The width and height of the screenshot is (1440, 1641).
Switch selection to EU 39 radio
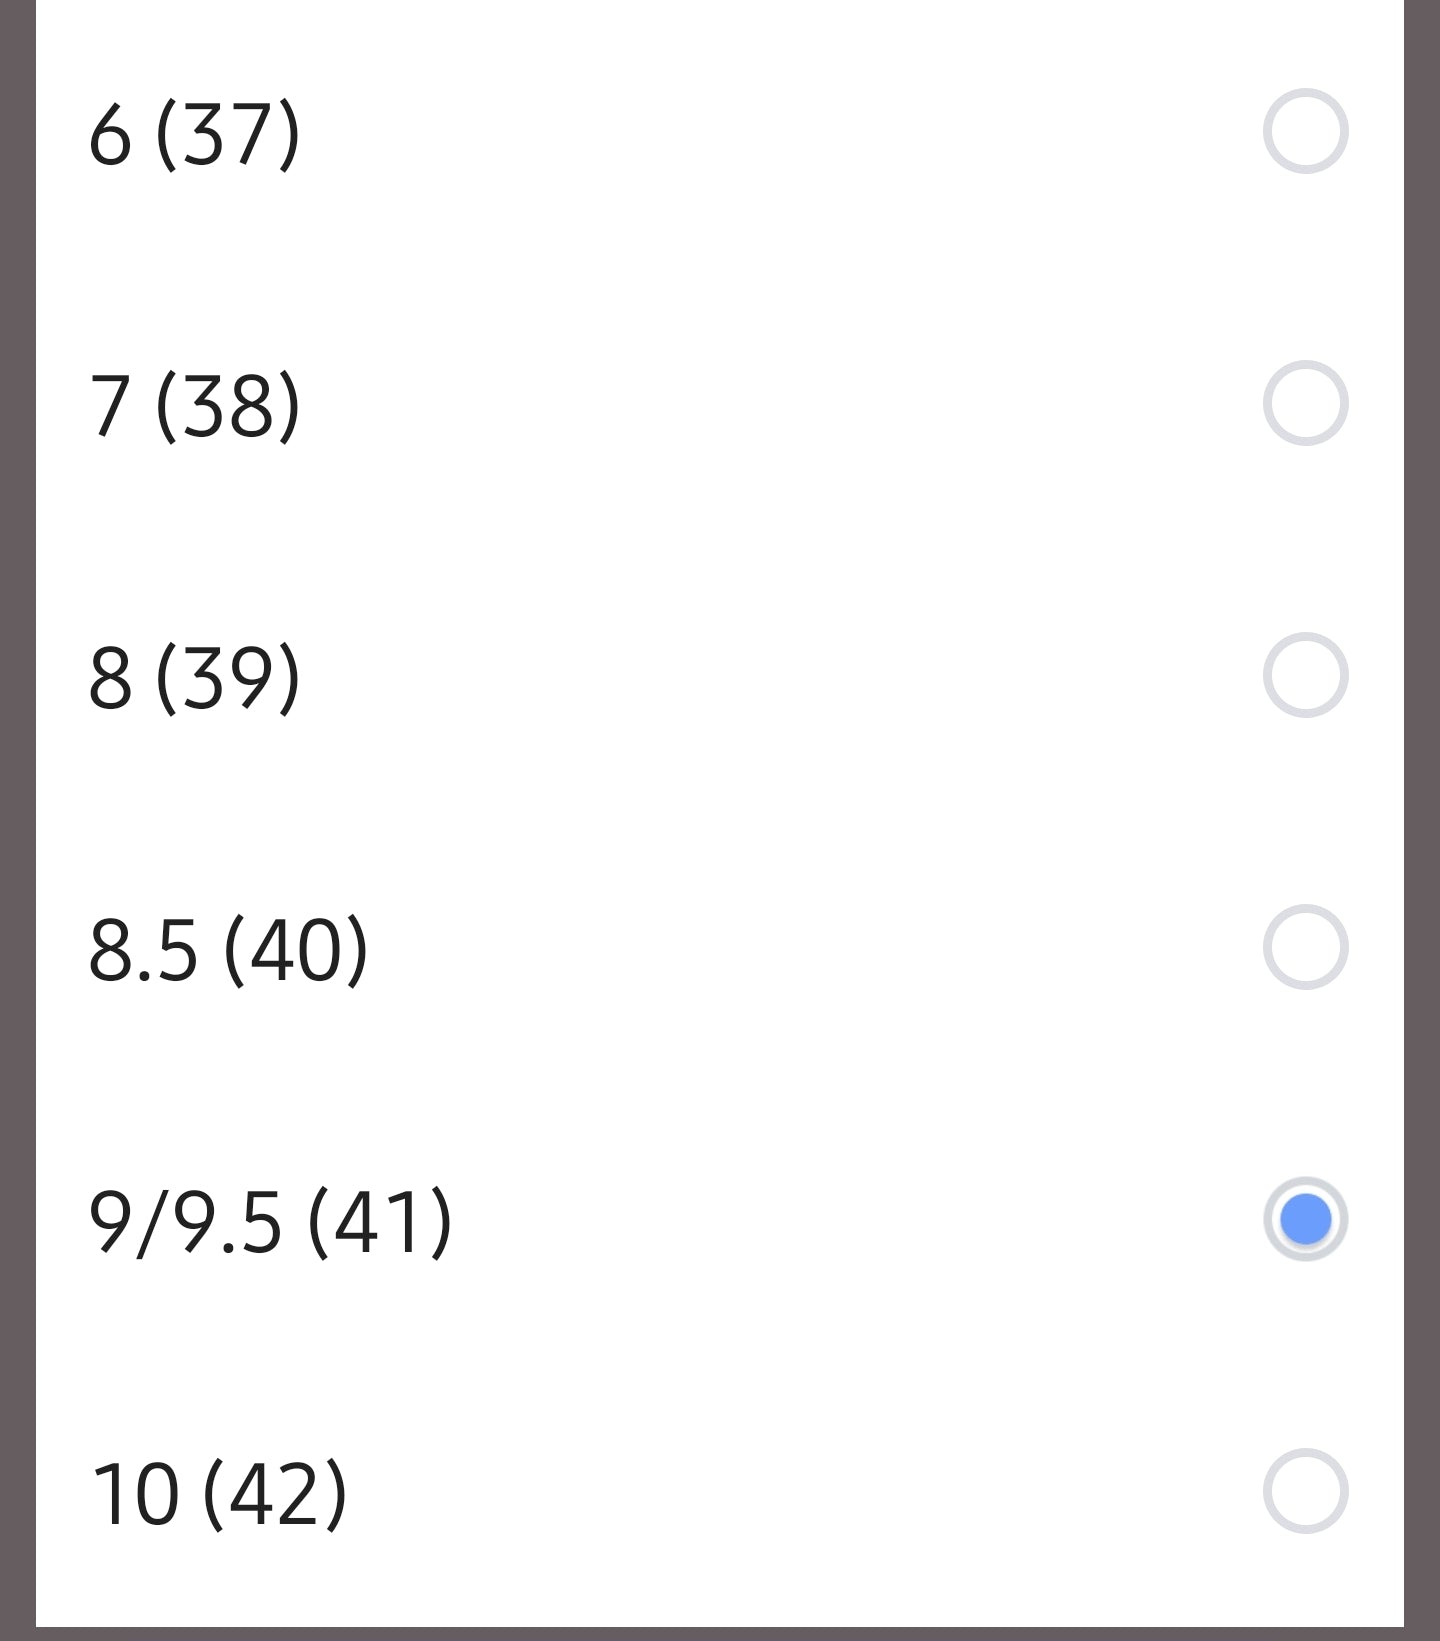[1305, 675]
